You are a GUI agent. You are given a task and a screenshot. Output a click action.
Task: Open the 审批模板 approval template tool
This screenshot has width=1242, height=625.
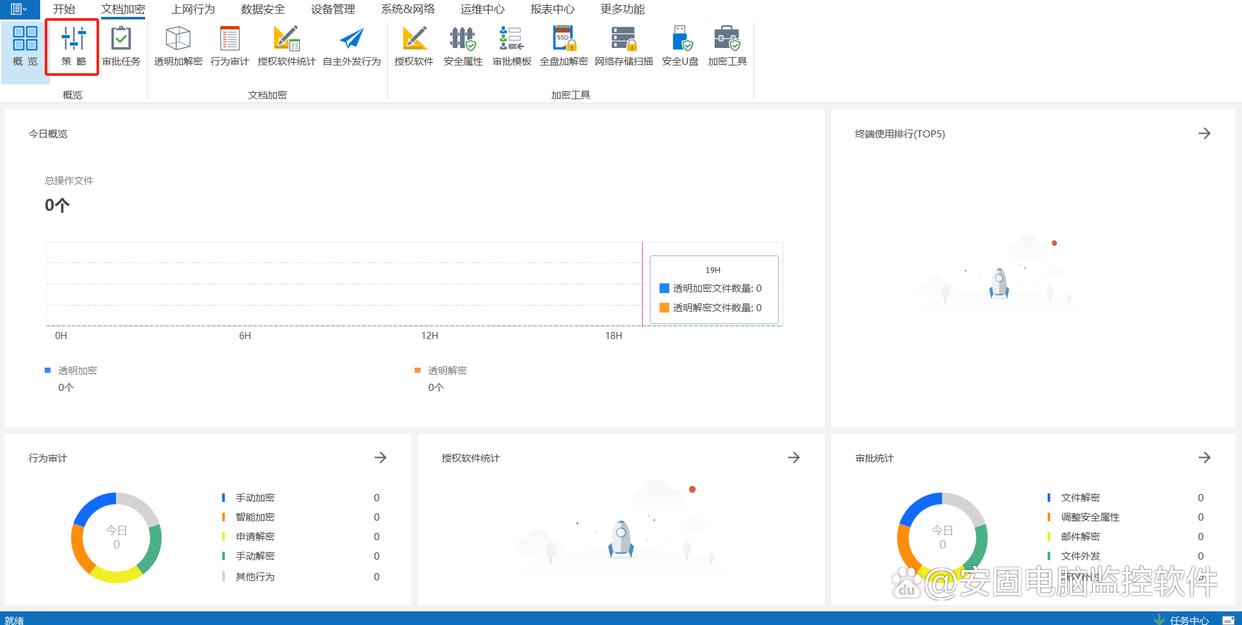coord(512,46)
